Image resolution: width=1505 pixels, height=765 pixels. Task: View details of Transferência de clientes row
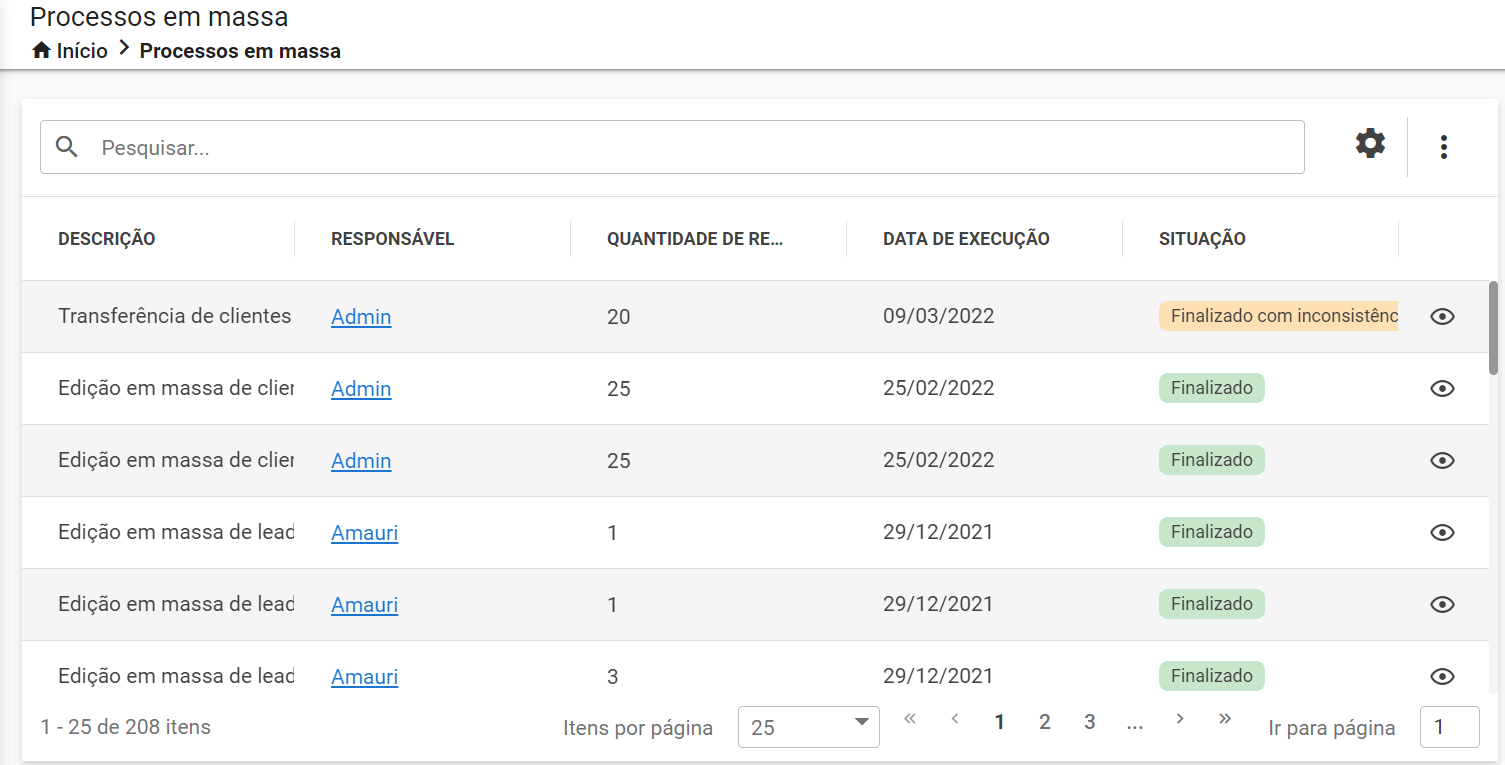[x=1442, y=317]
